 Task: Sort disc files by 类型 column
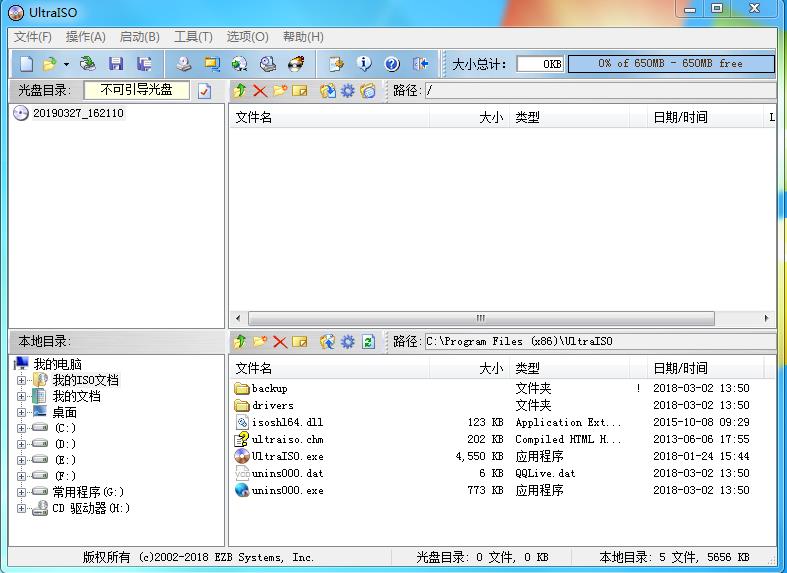tap(569, 117)
